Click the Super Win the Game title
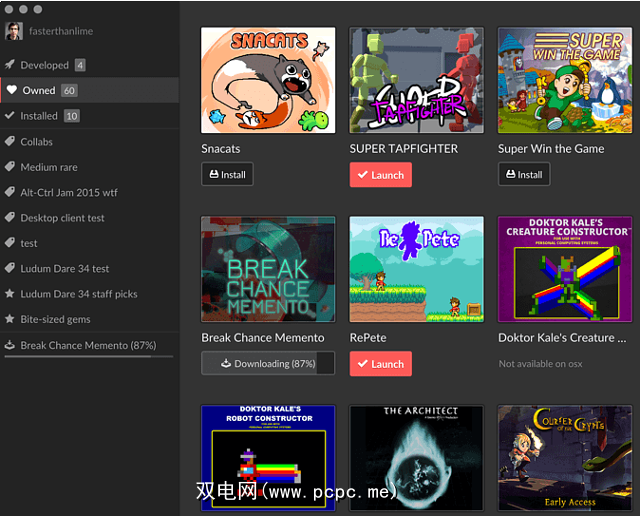This screenshot has width=640, height=516. [x=551, y=149]
